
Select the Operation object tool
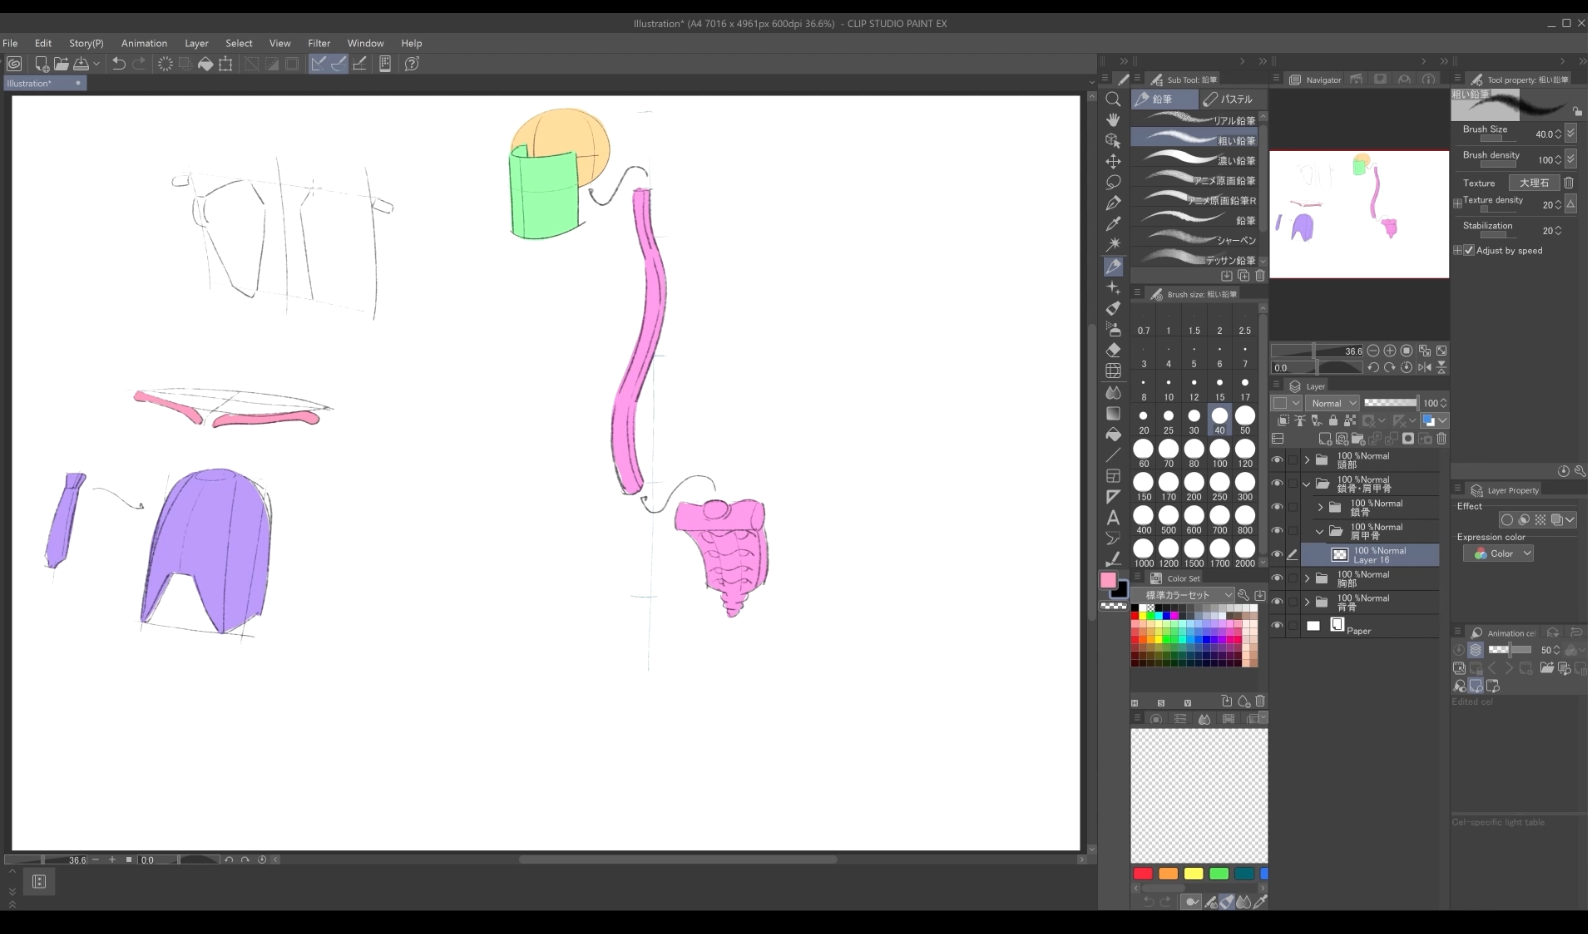1113,141
